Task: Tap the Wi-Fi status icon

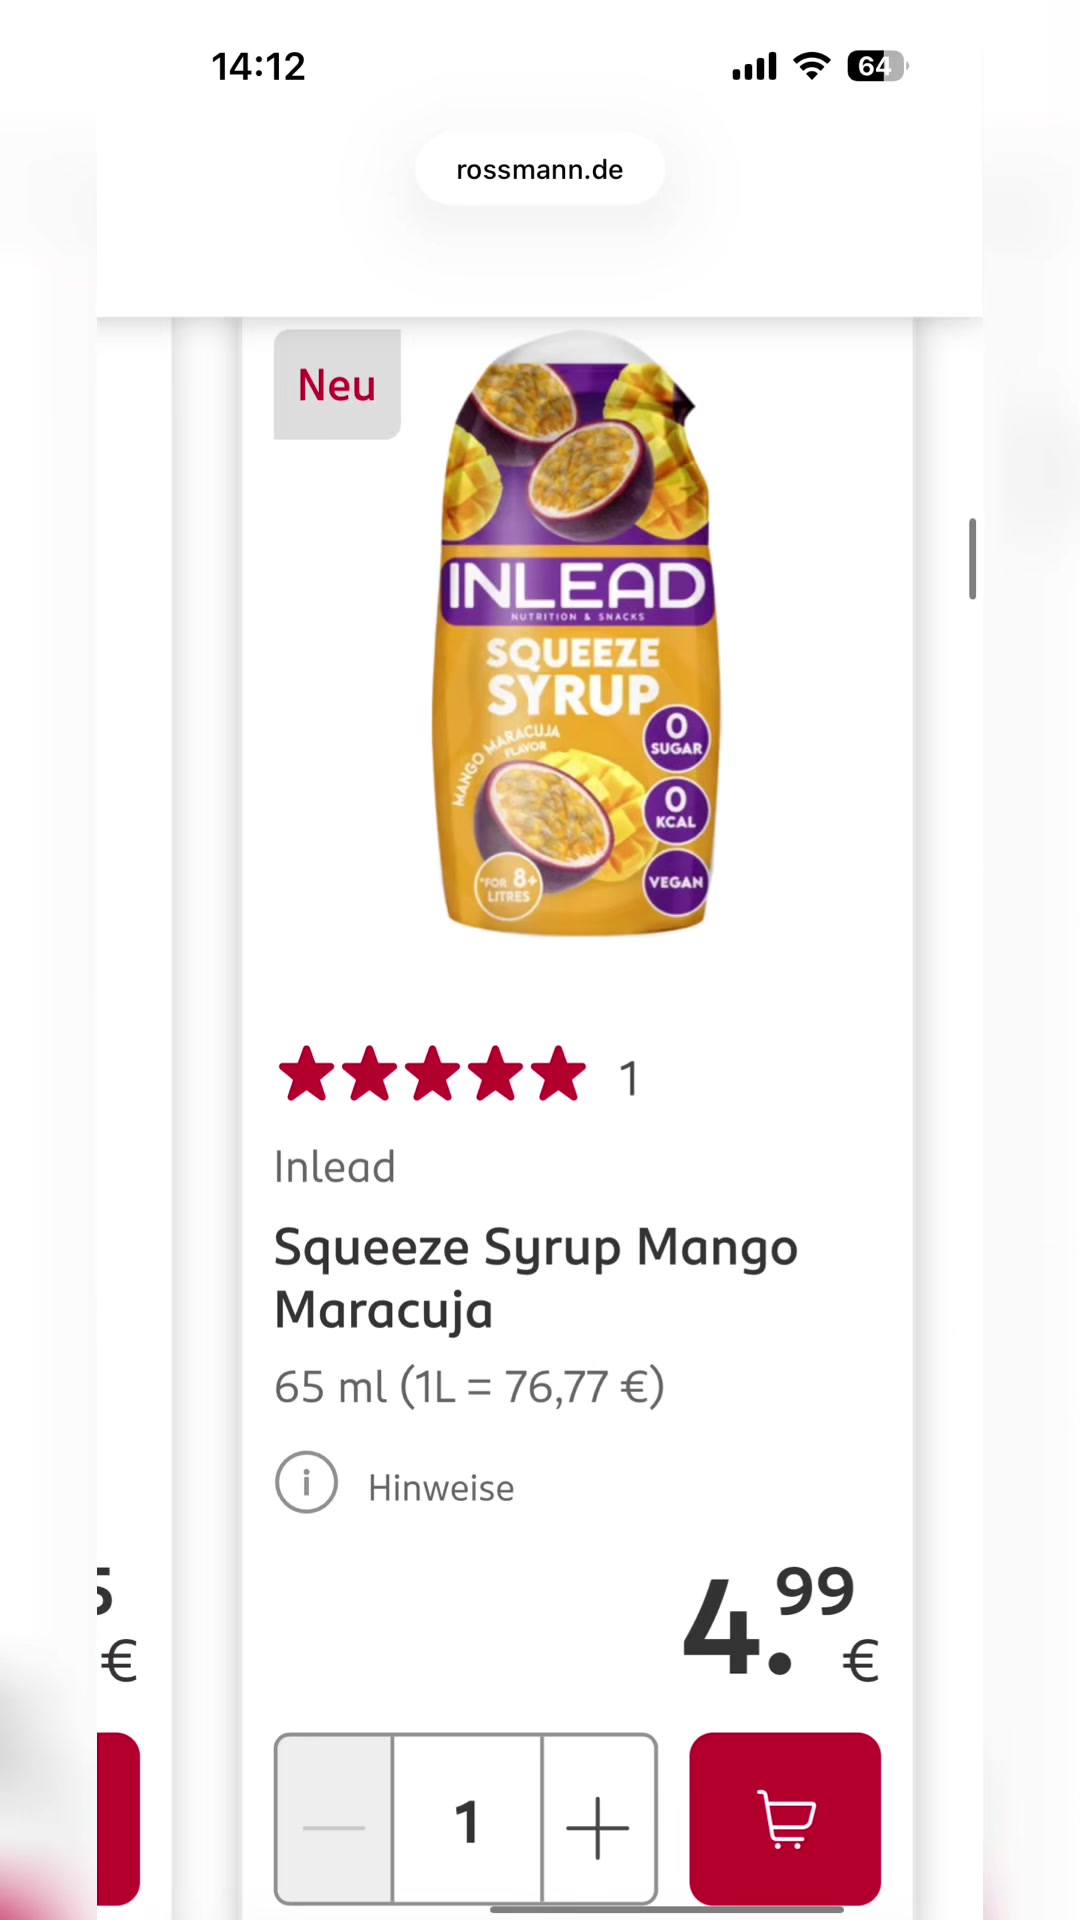Action: coord(812,66)
